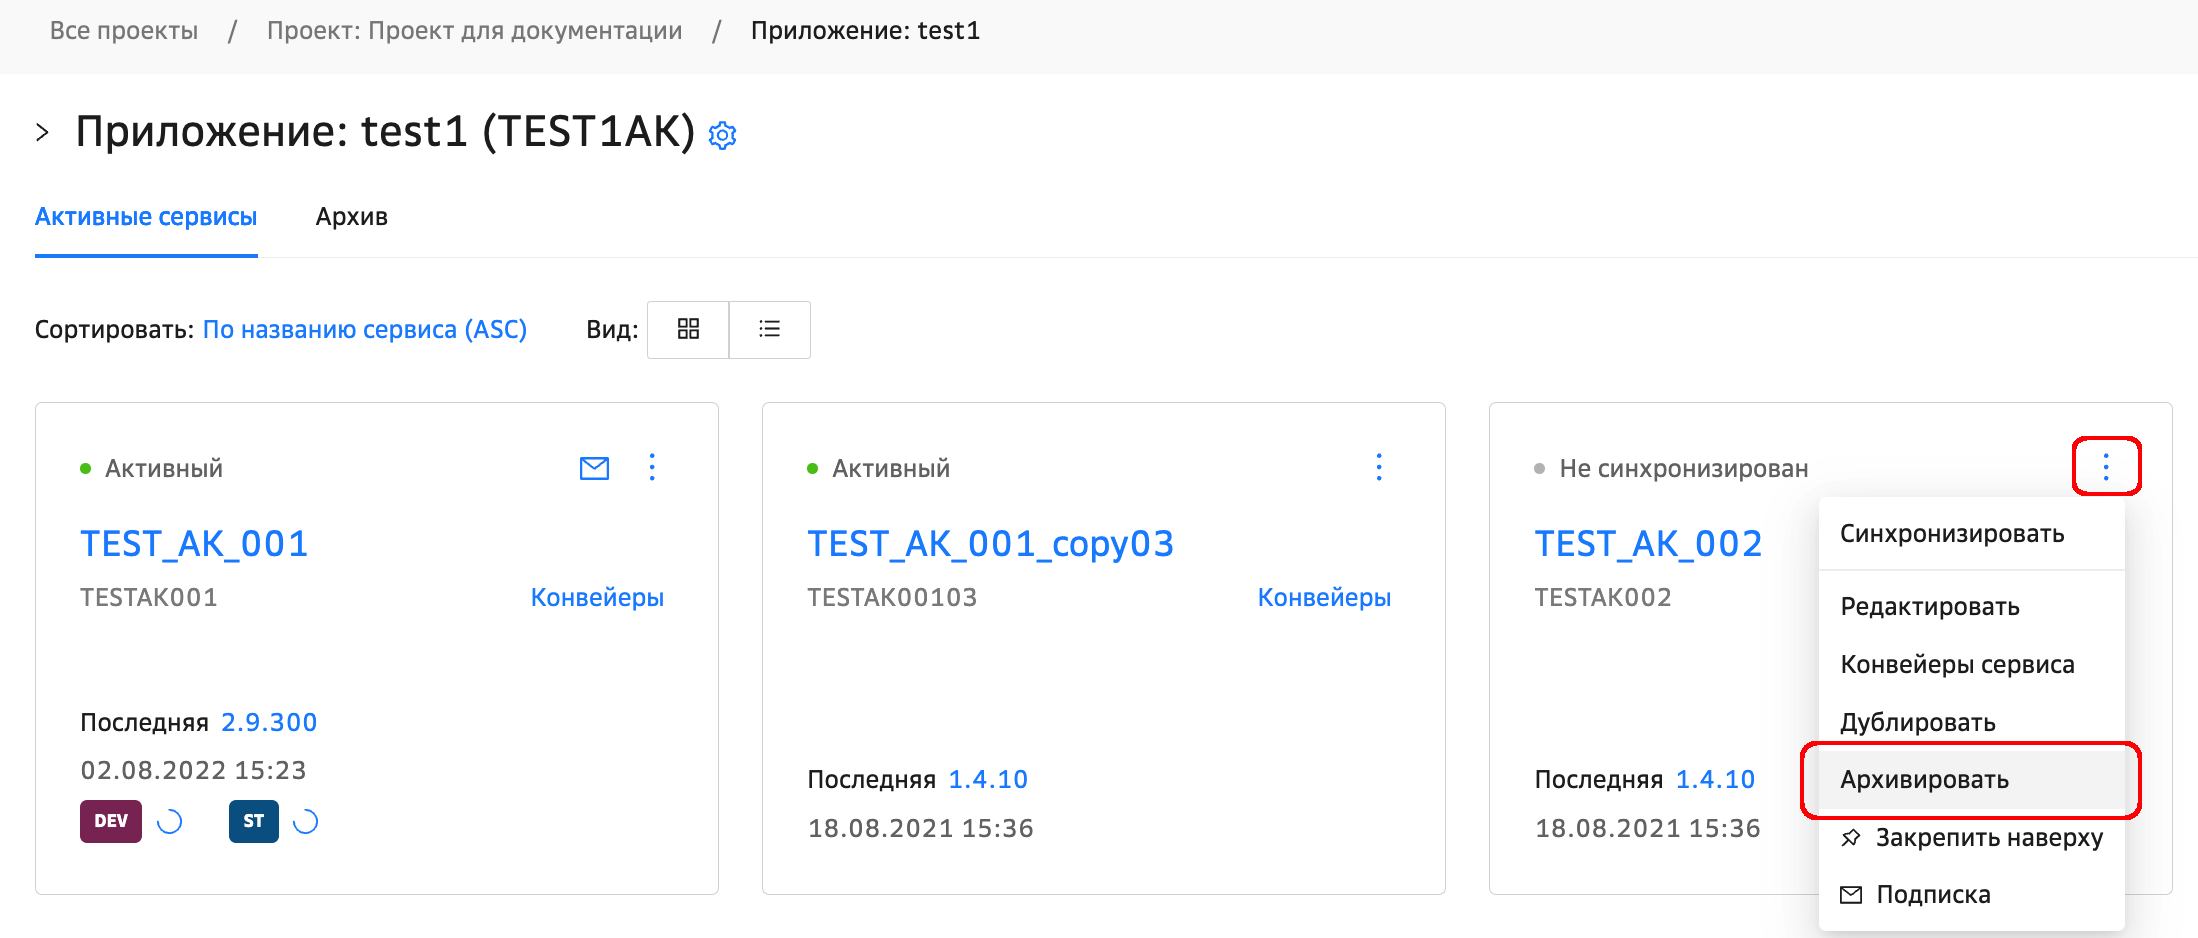Viewport: 2198px width, 938px height.
Task: Expand the collapsed application header chevron
Action: pos(42,132)
